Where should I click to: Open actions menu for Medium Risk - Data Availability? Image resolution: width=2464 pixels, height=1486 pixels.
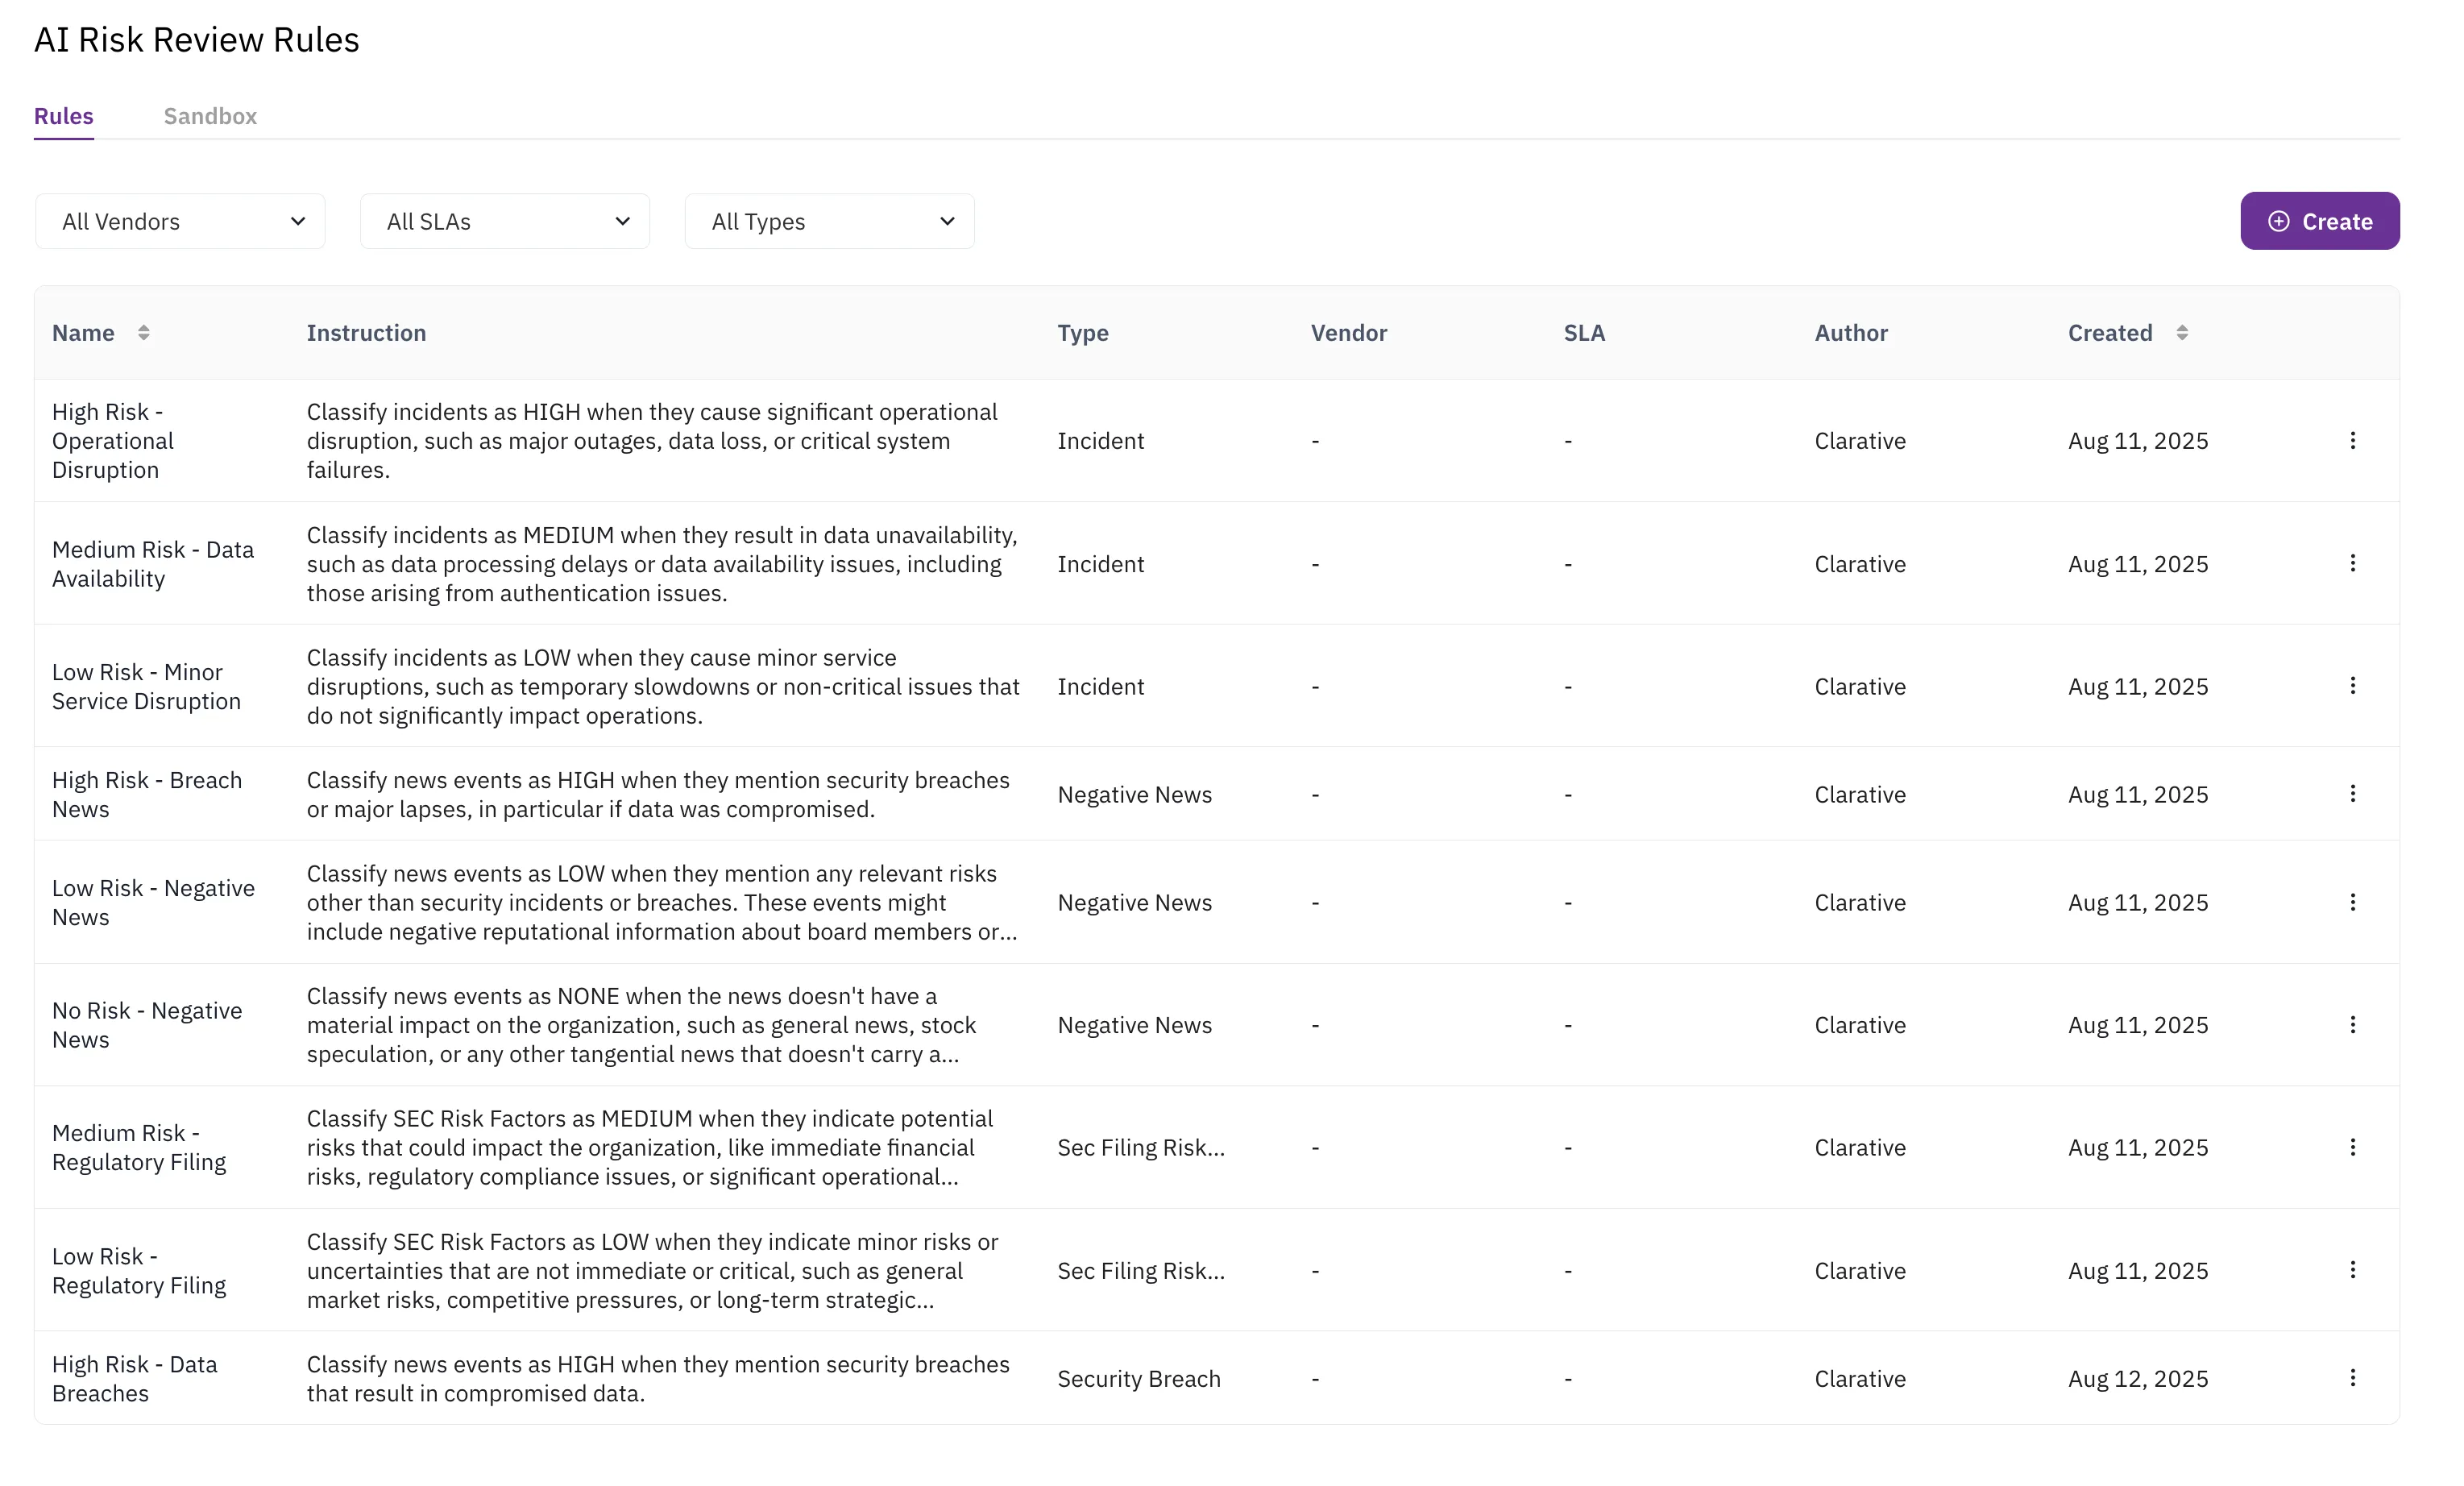tap(2352, 563)
